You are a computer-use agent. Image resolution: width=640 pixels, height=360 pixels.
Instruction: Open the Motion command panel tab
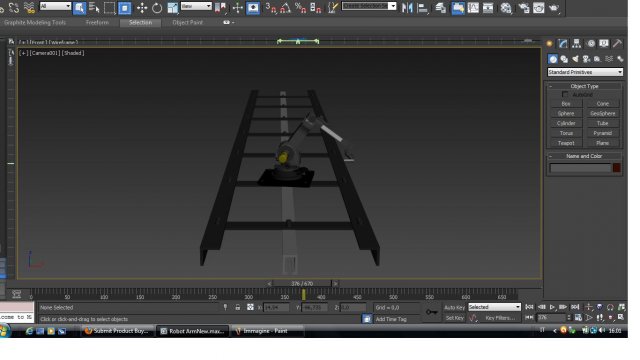(591, 43)
